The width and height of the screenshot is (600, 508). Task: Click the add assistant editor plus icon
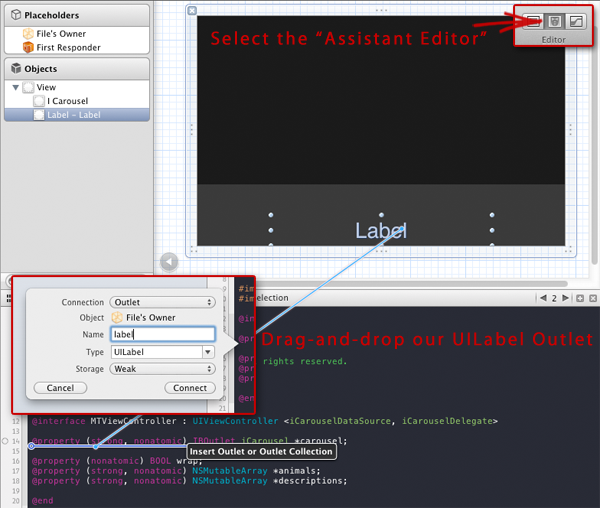pyautogui.click(x=579, y=299)
